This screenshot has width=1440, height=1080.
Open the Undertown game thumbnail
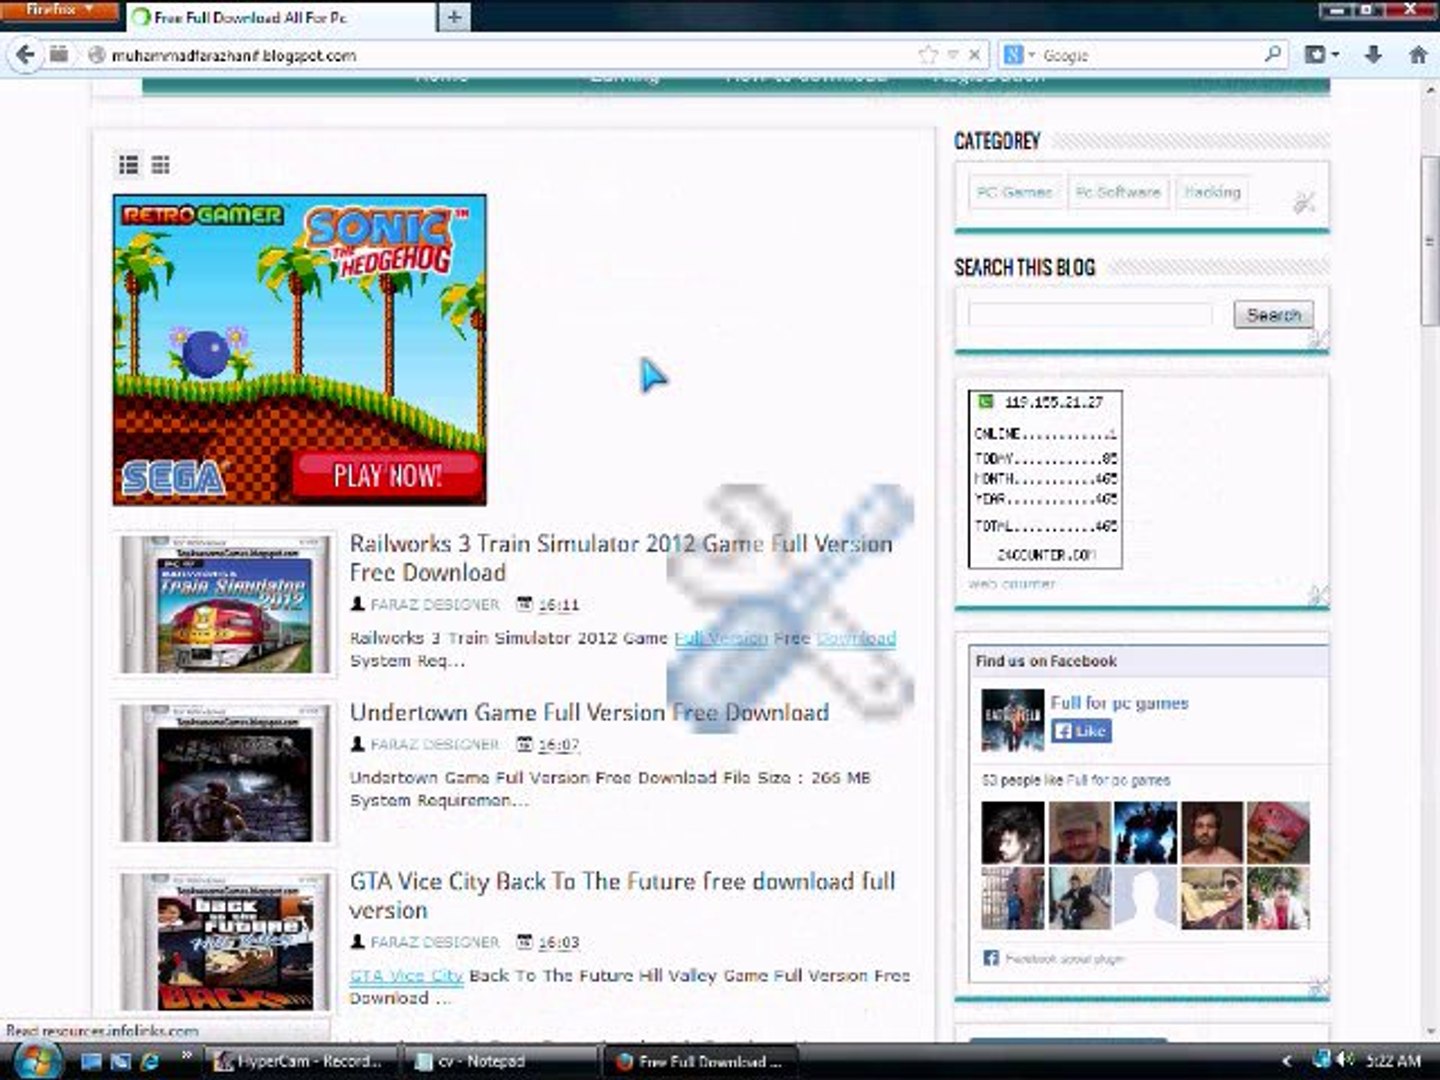click(227, 774)
